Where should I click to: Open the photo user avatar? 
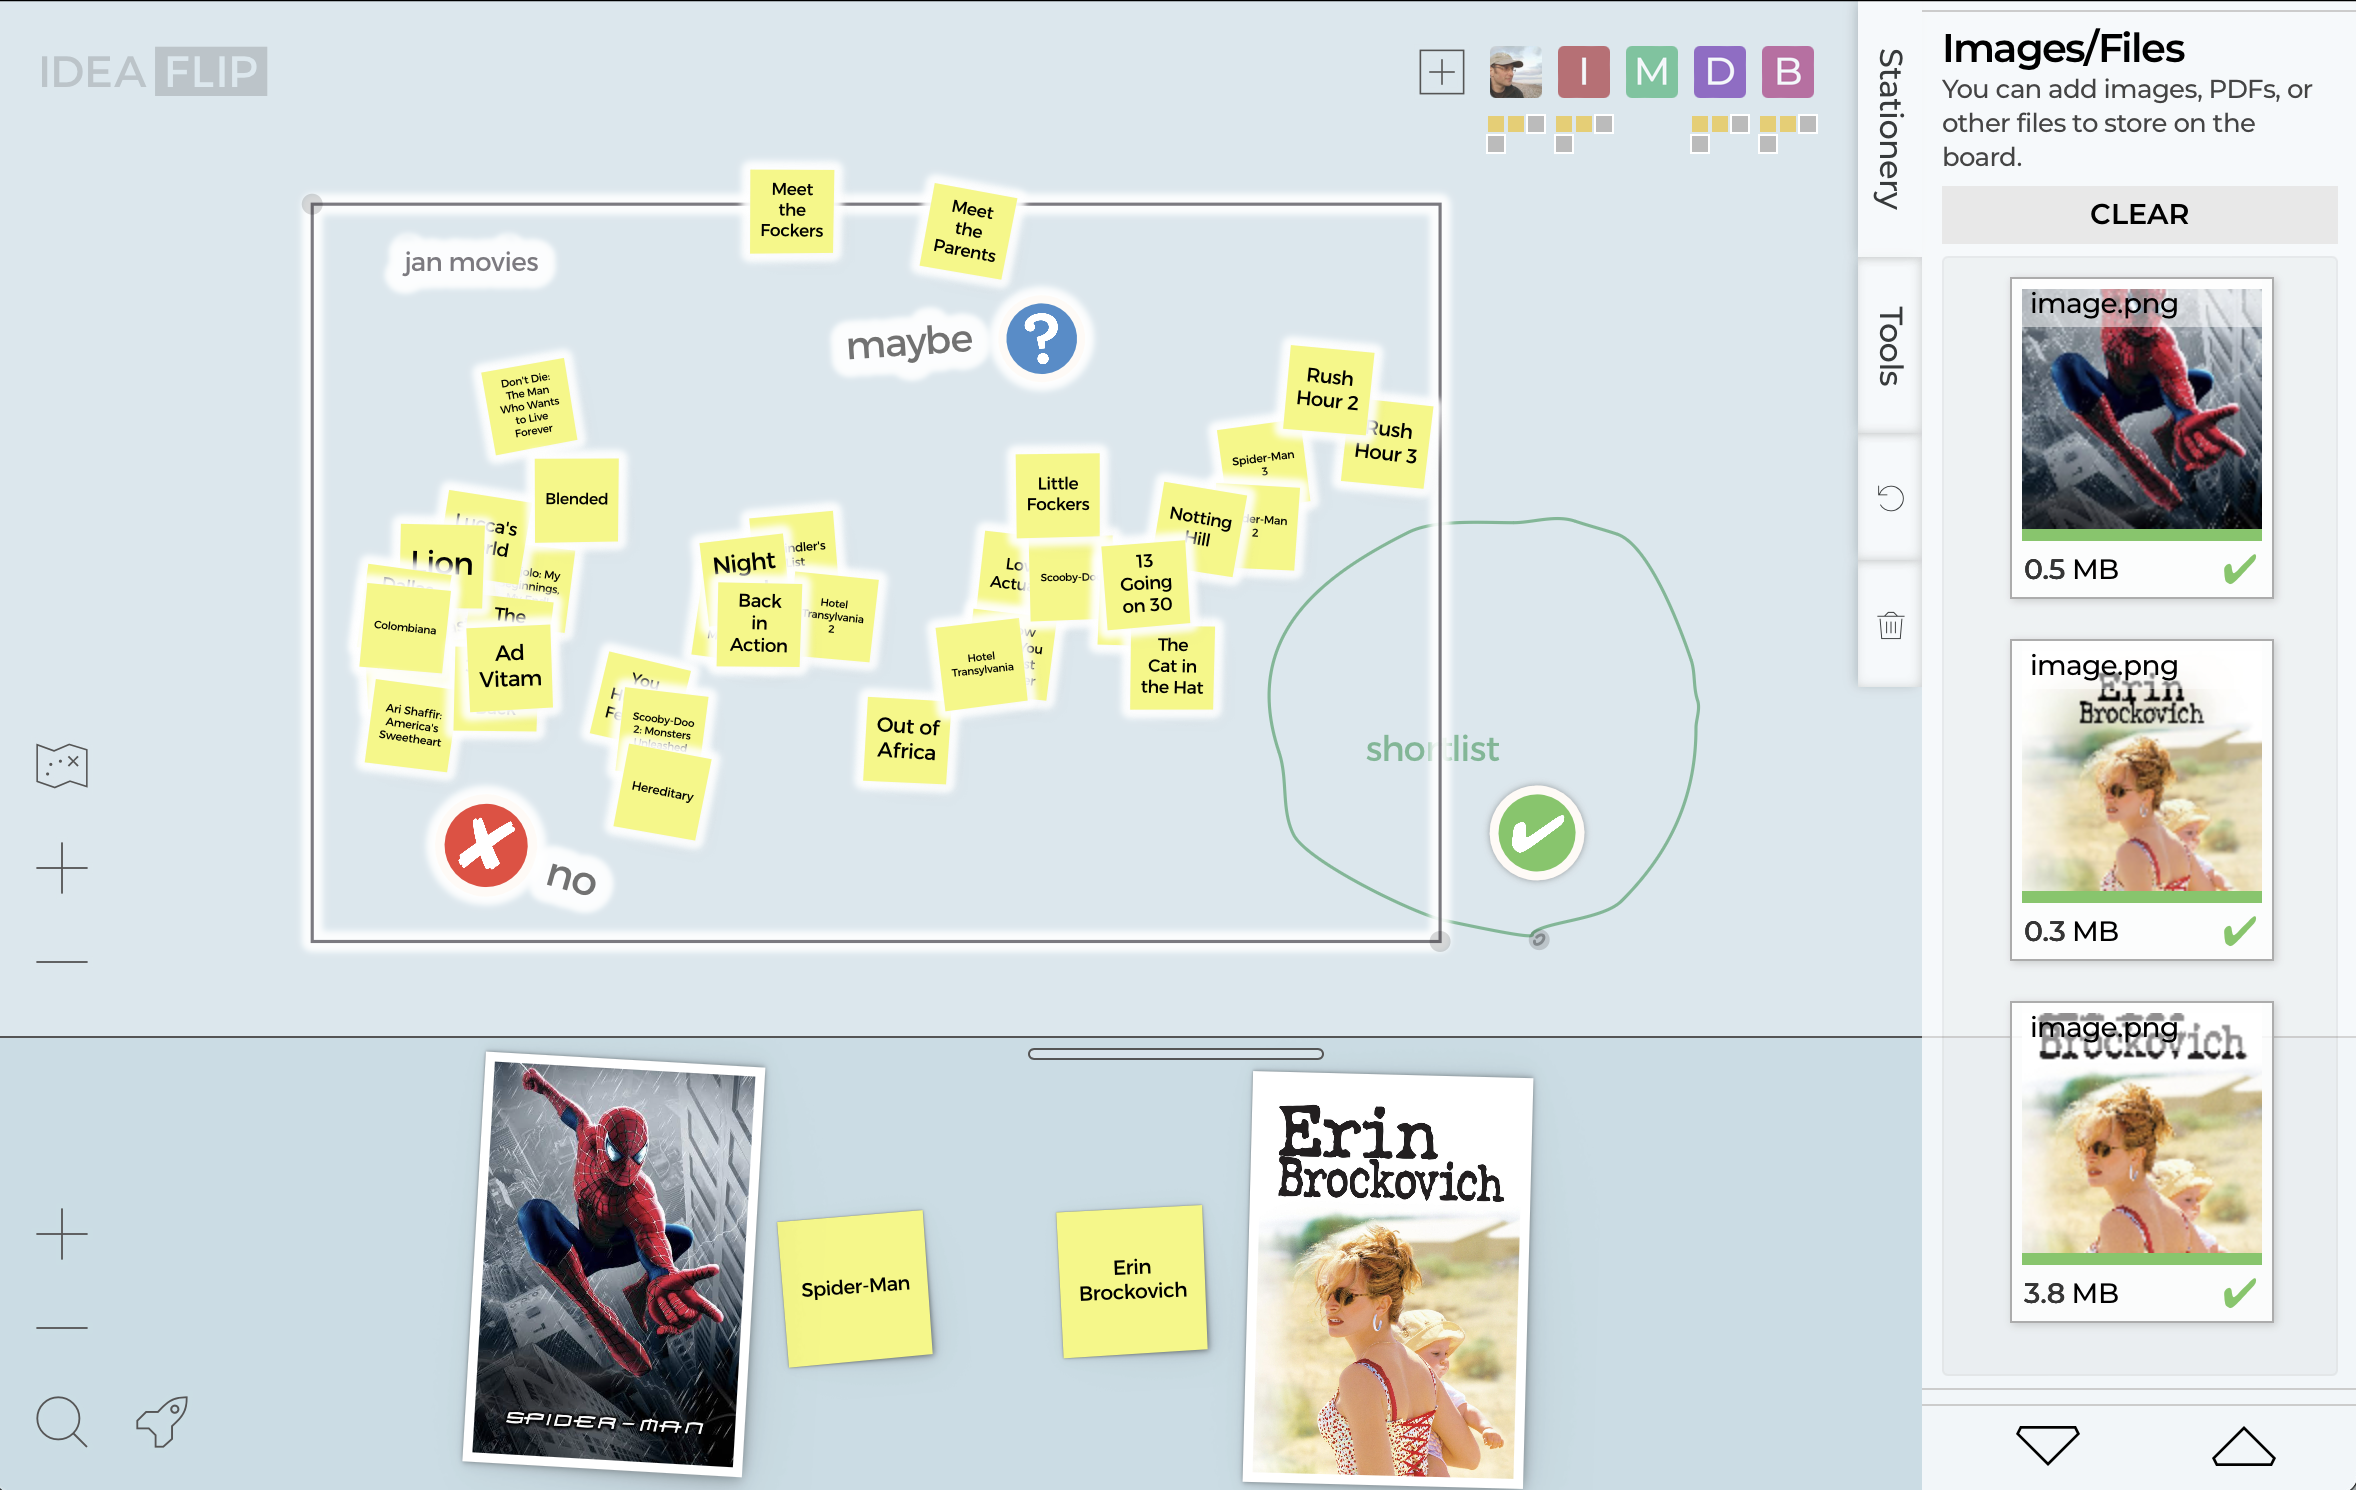1515,72
